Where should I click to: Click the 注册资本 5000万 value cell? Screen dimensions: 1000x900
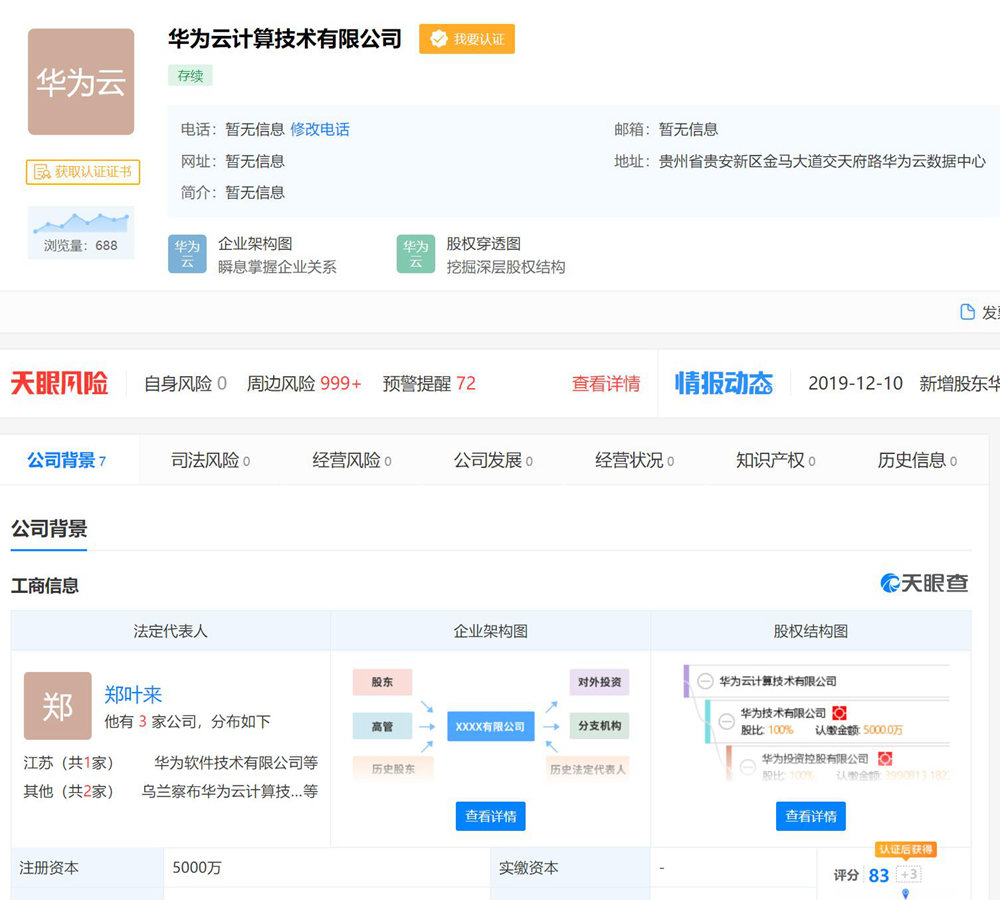click(327, 867)
